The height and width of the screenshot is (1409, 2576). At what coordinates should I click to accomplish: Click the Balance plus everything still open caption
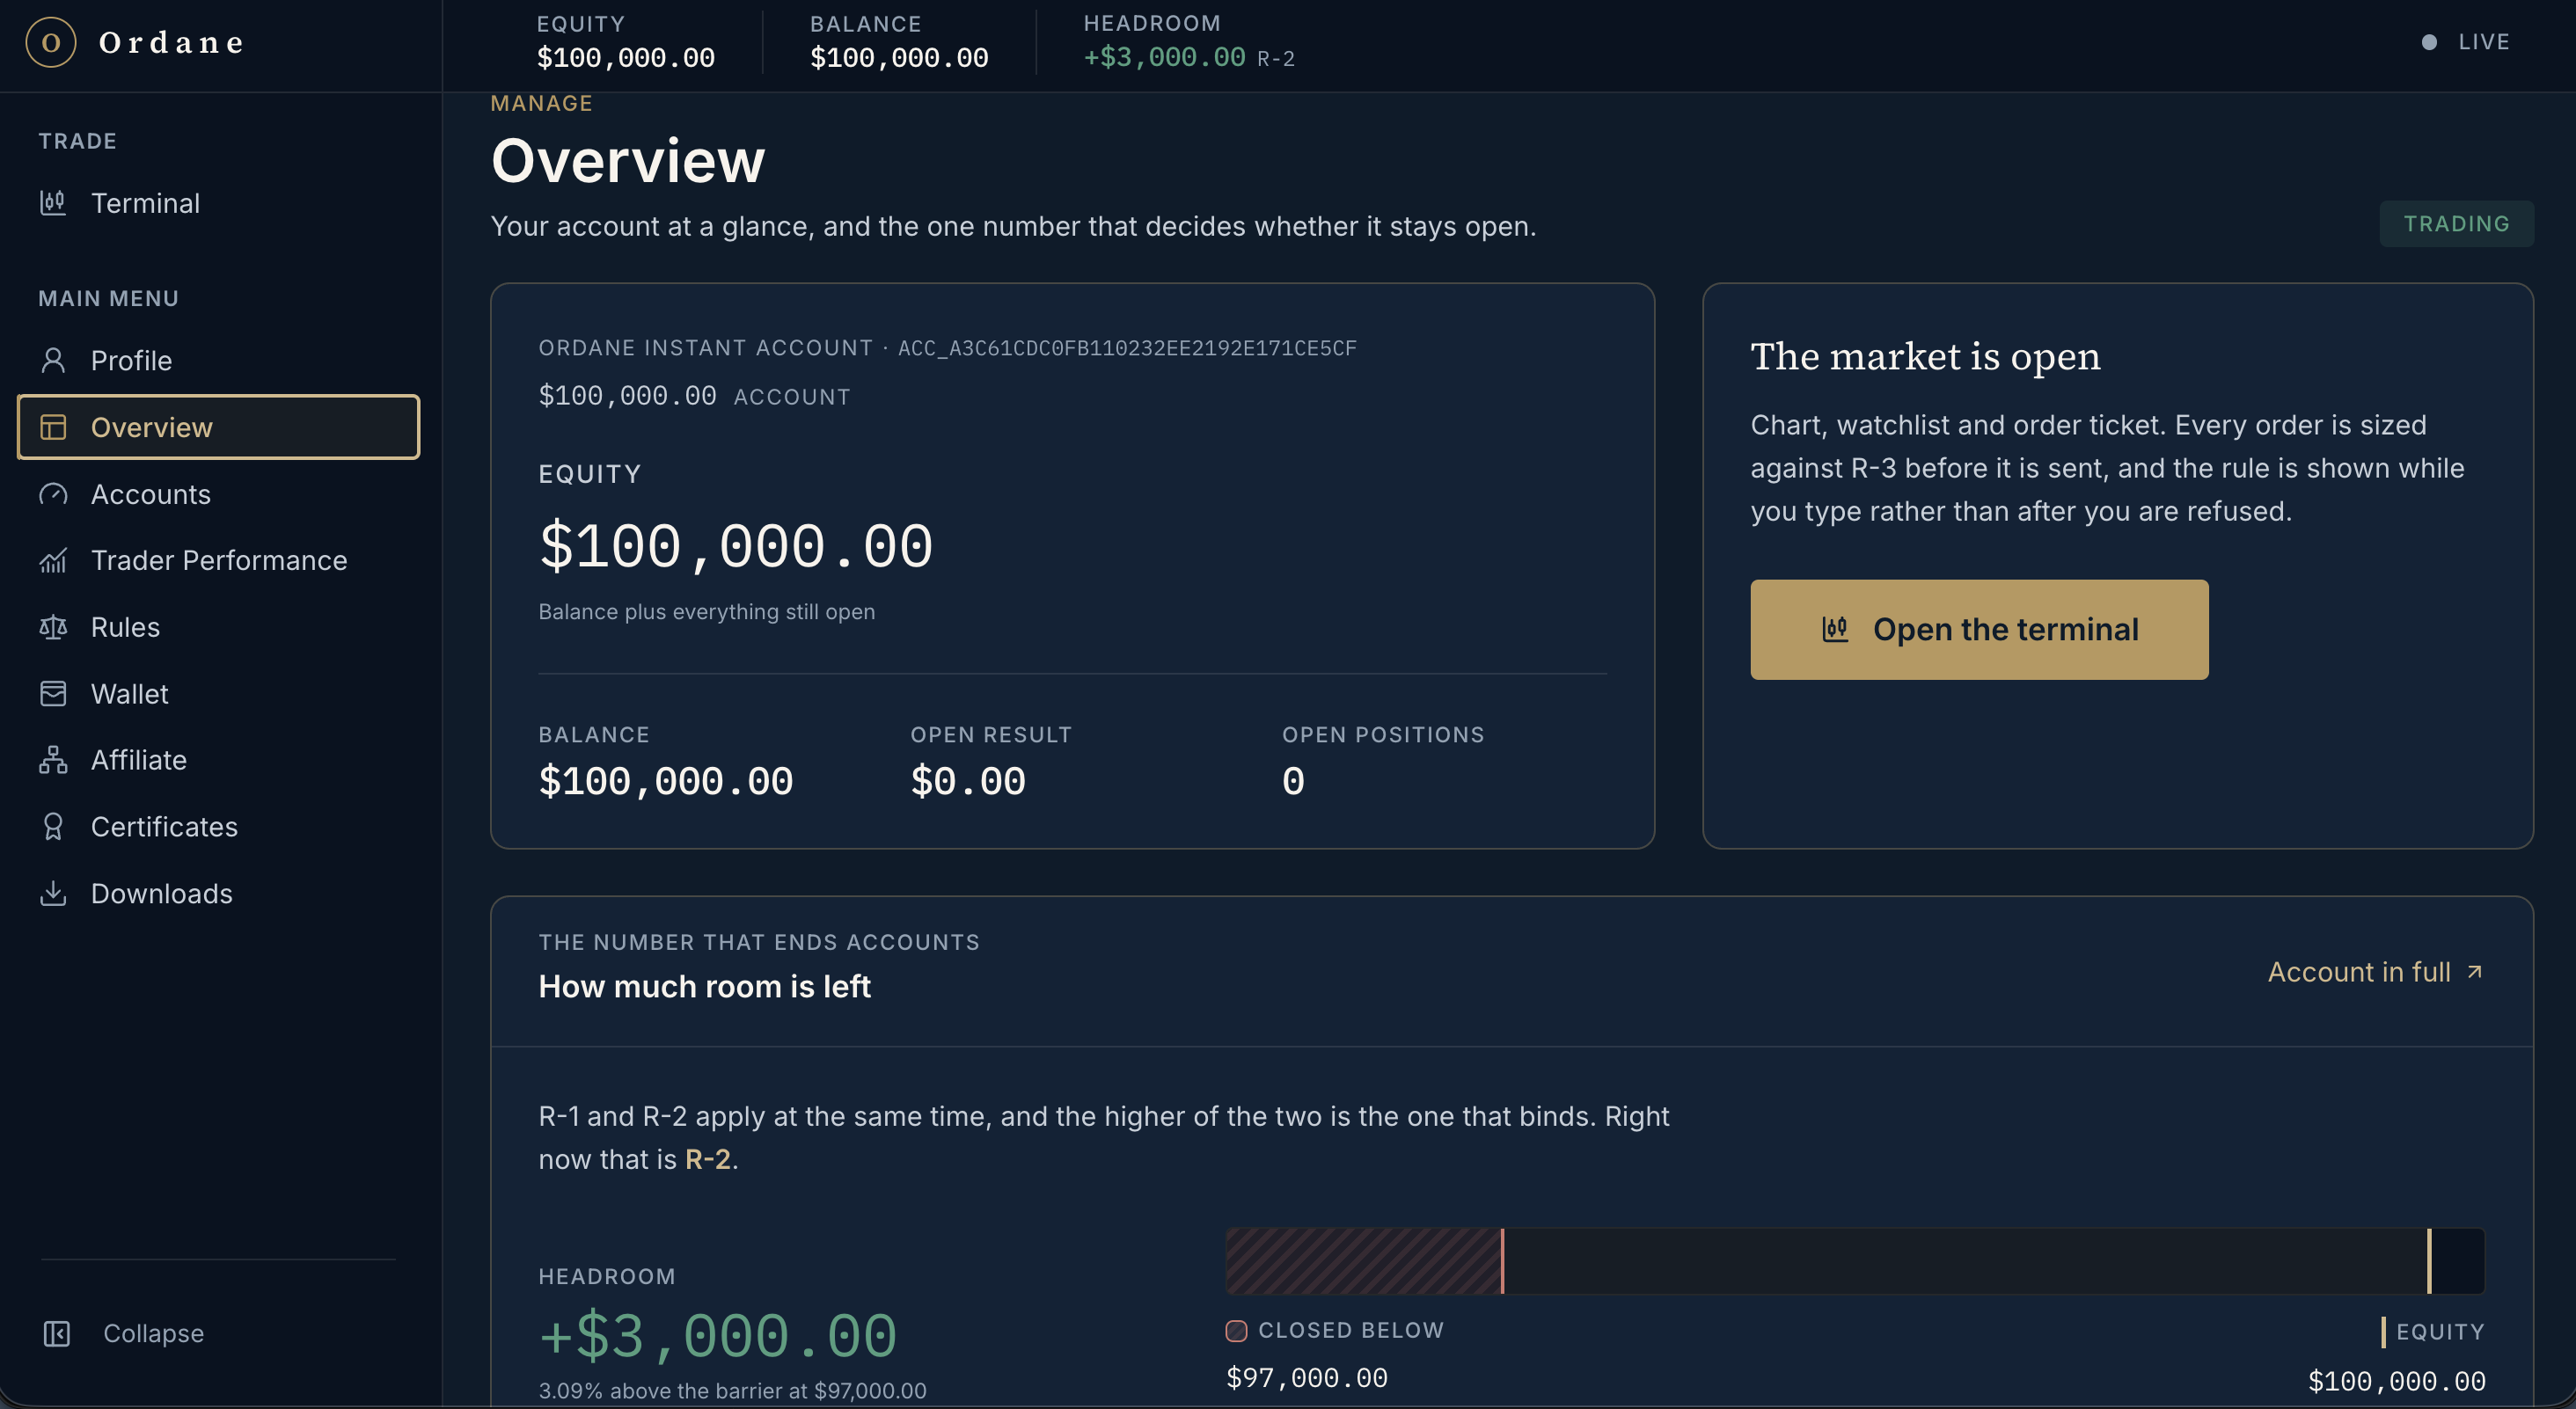point(707,611)
